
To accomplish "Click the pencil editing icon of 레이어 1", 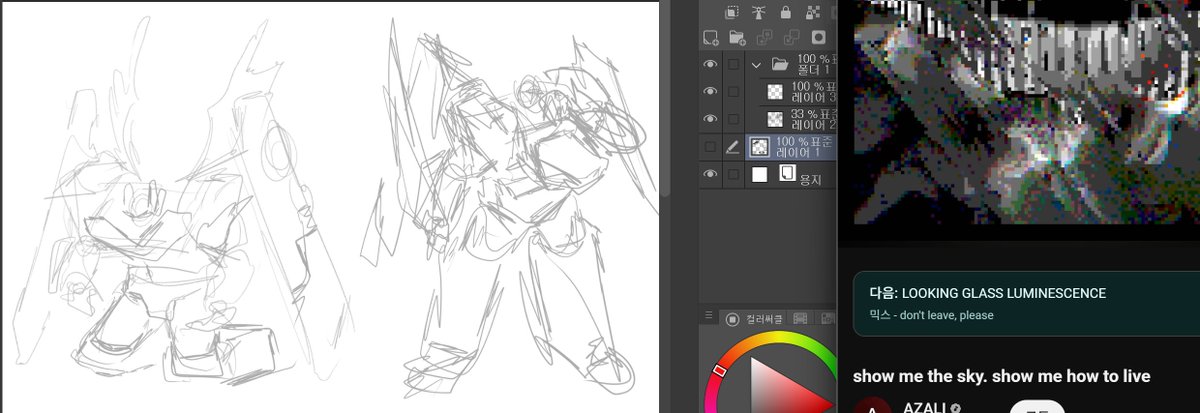I will [x=733, y=147].
